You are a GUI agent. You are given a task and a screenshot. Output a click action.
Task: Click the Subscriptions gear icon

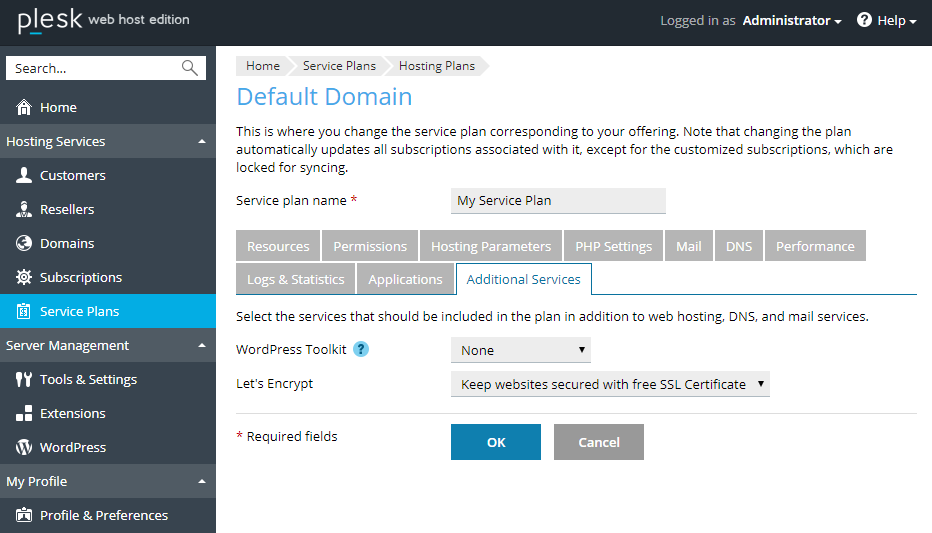tap(24, 277)
